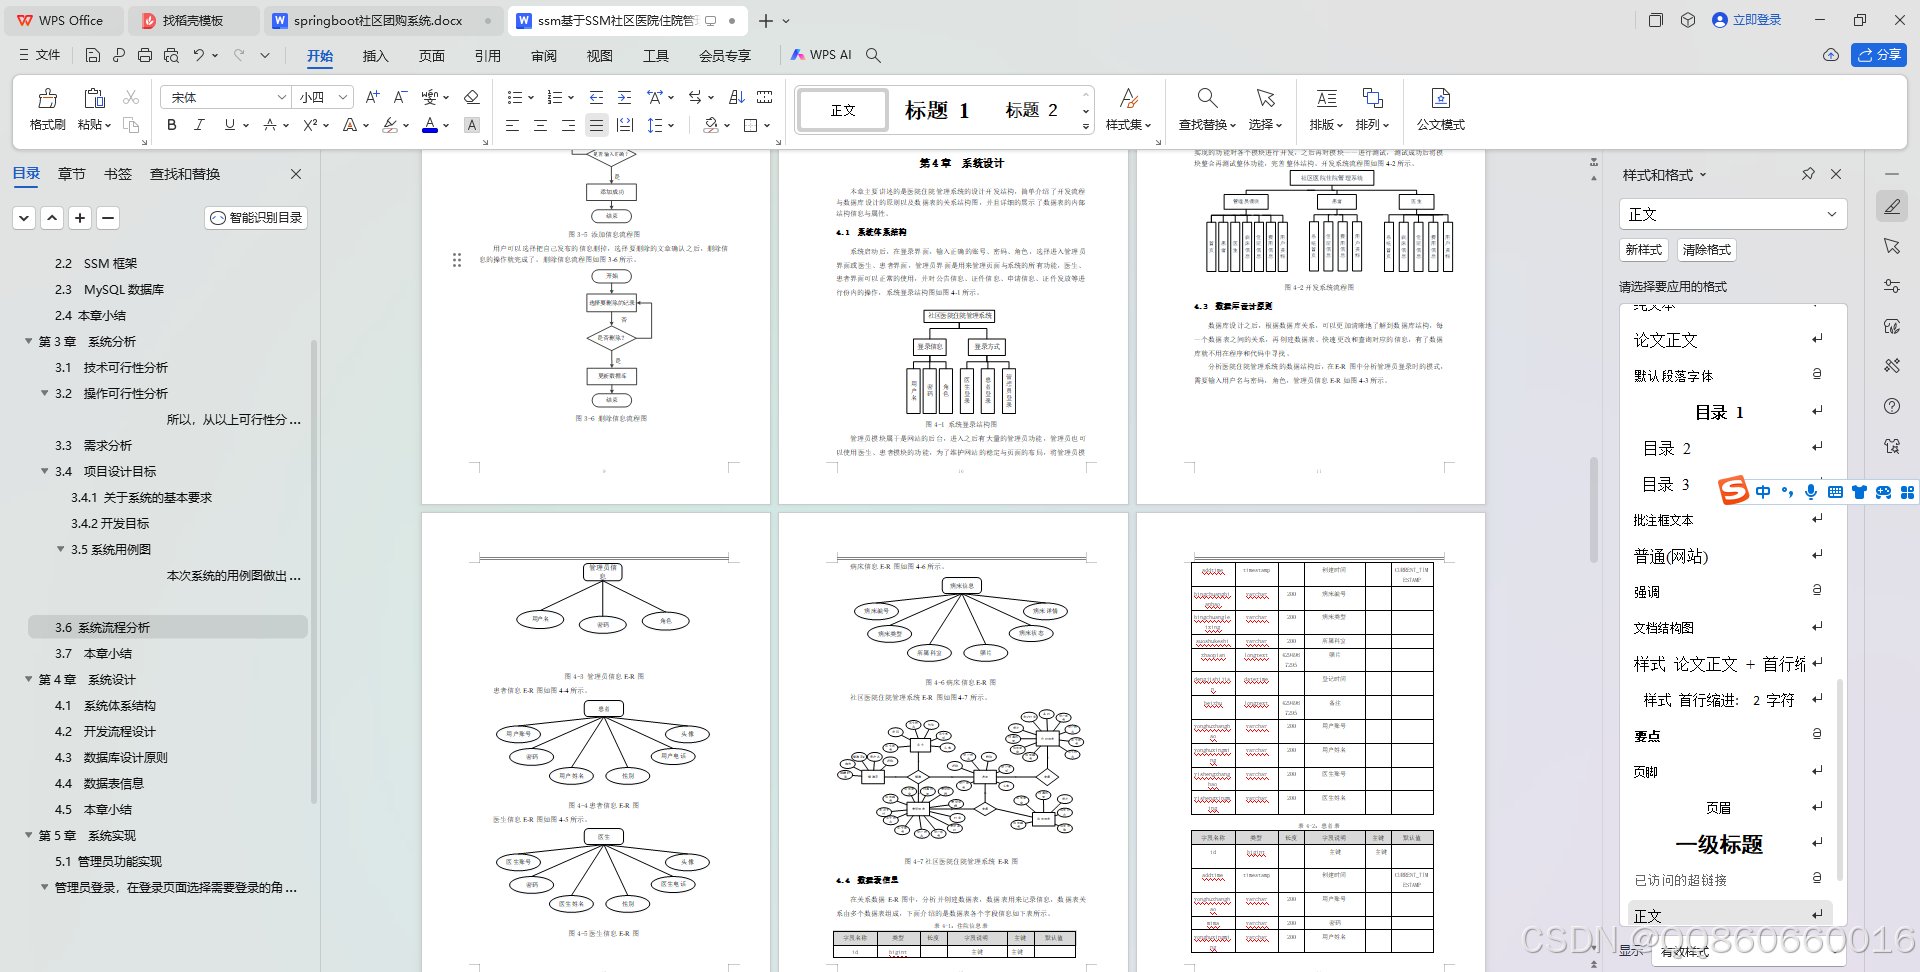Click the Paste icon in ribbon

(93, 100)
